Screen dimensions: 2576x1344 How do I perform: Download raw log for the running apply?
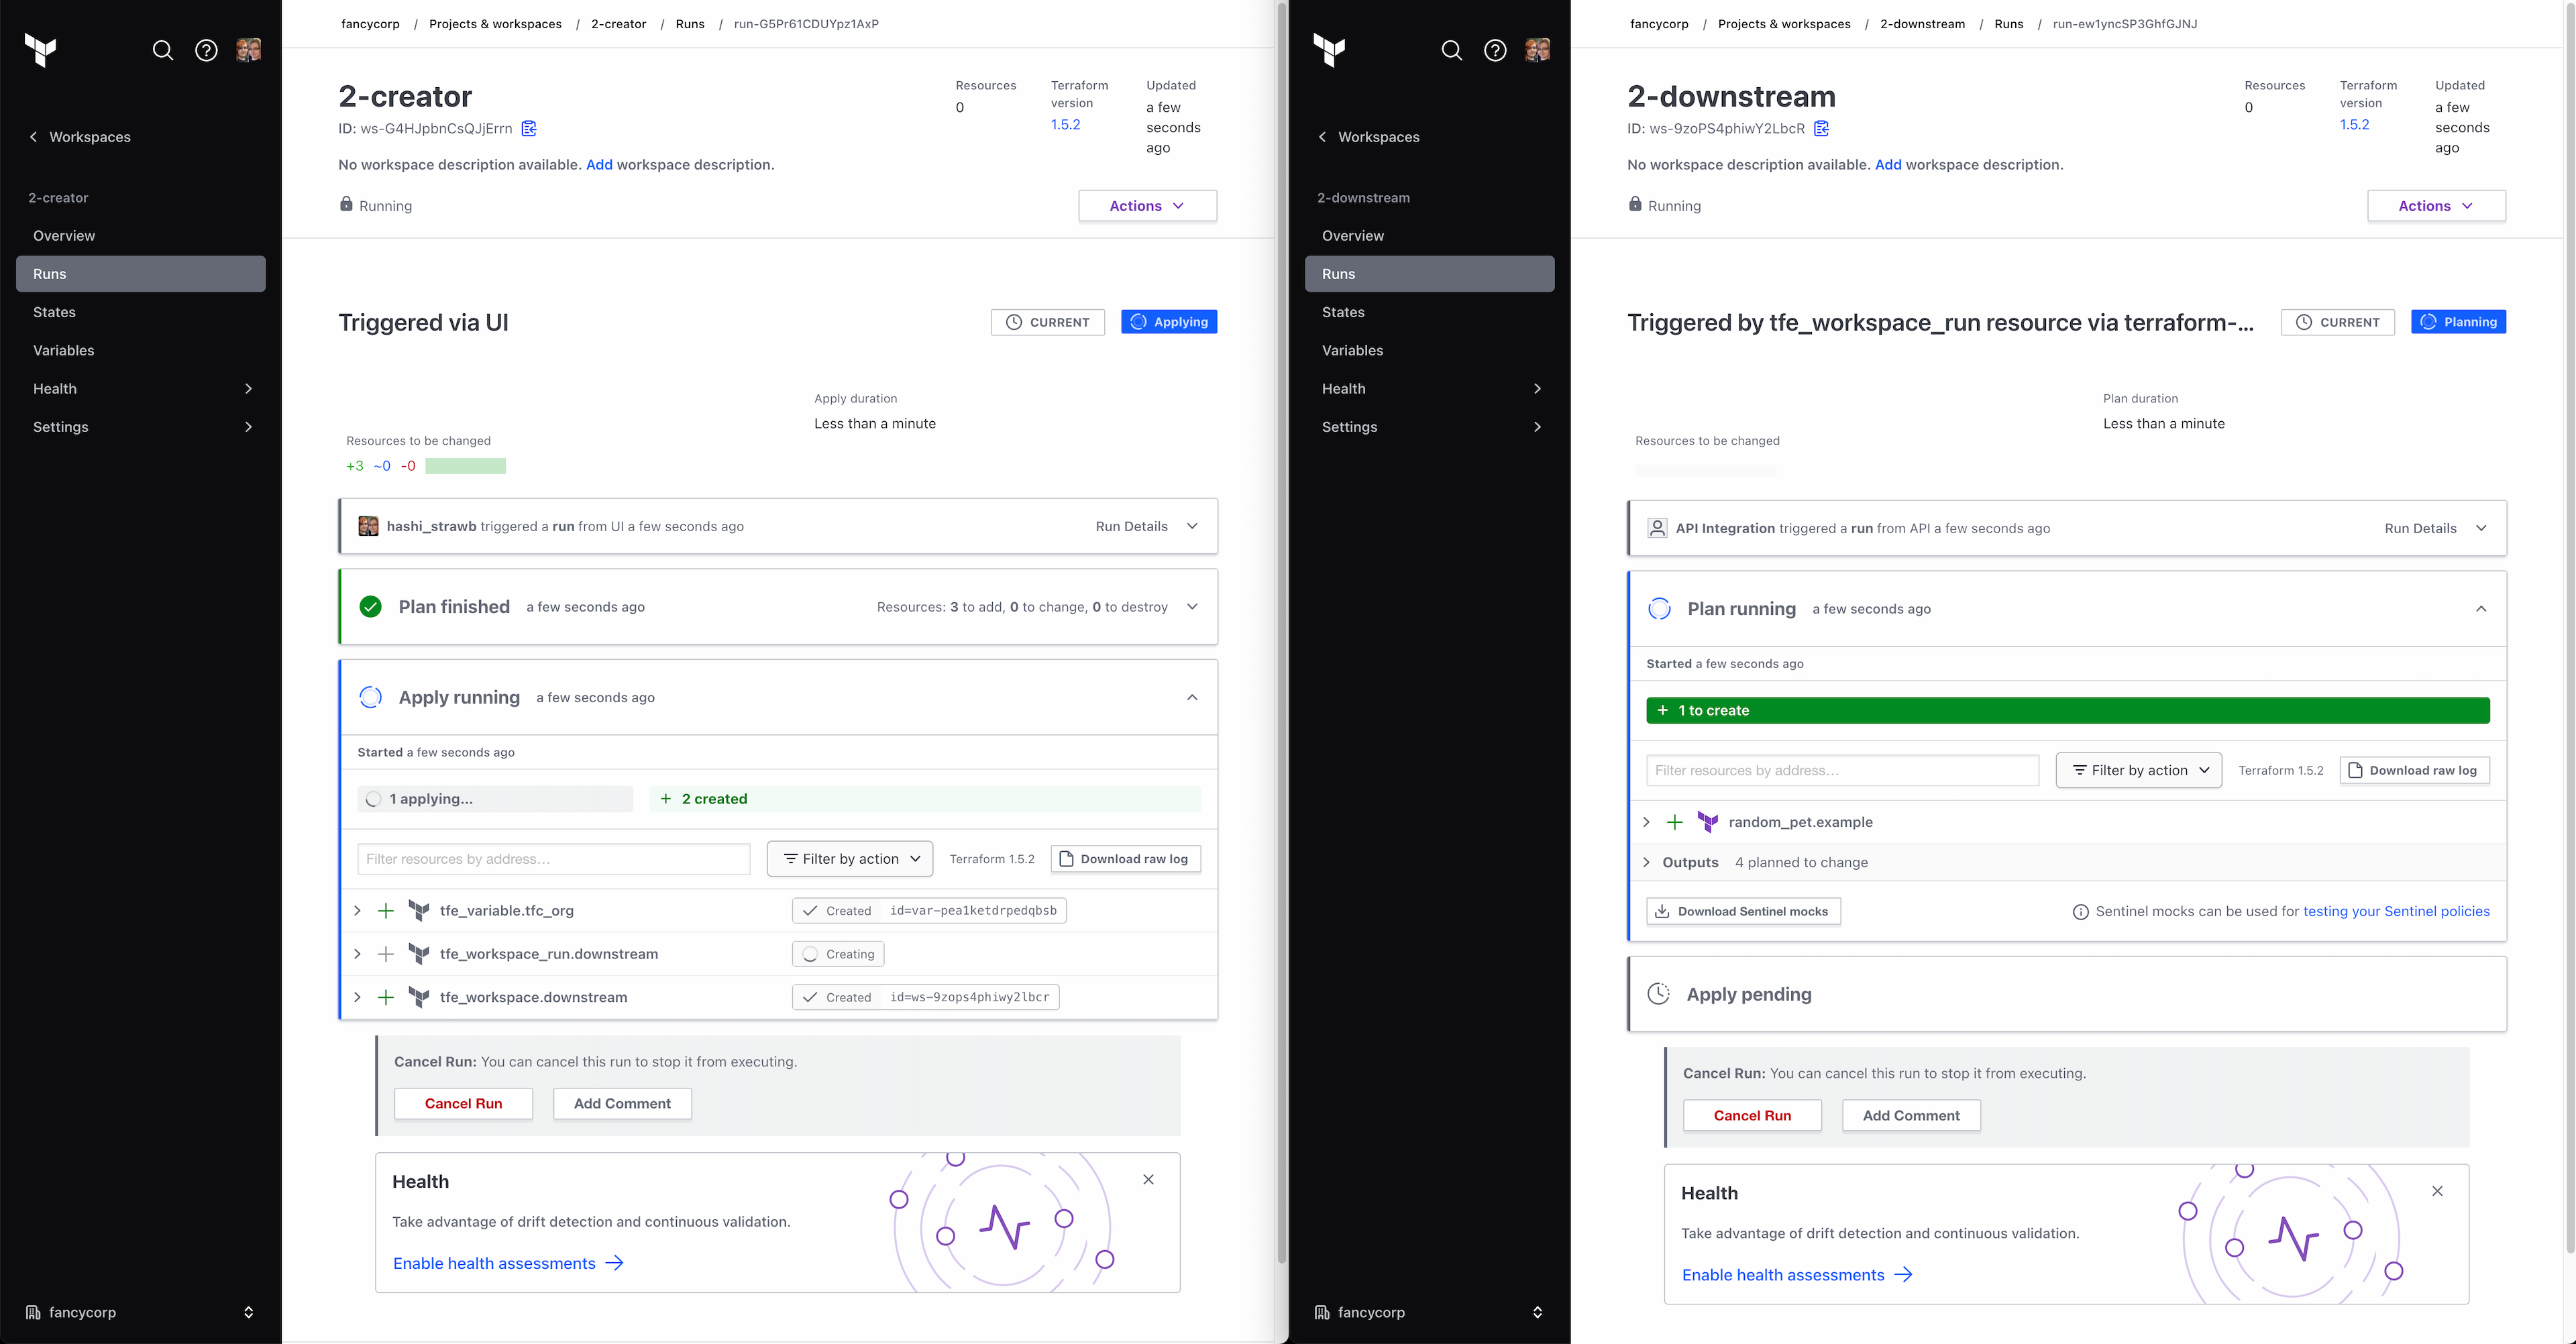1125,858
